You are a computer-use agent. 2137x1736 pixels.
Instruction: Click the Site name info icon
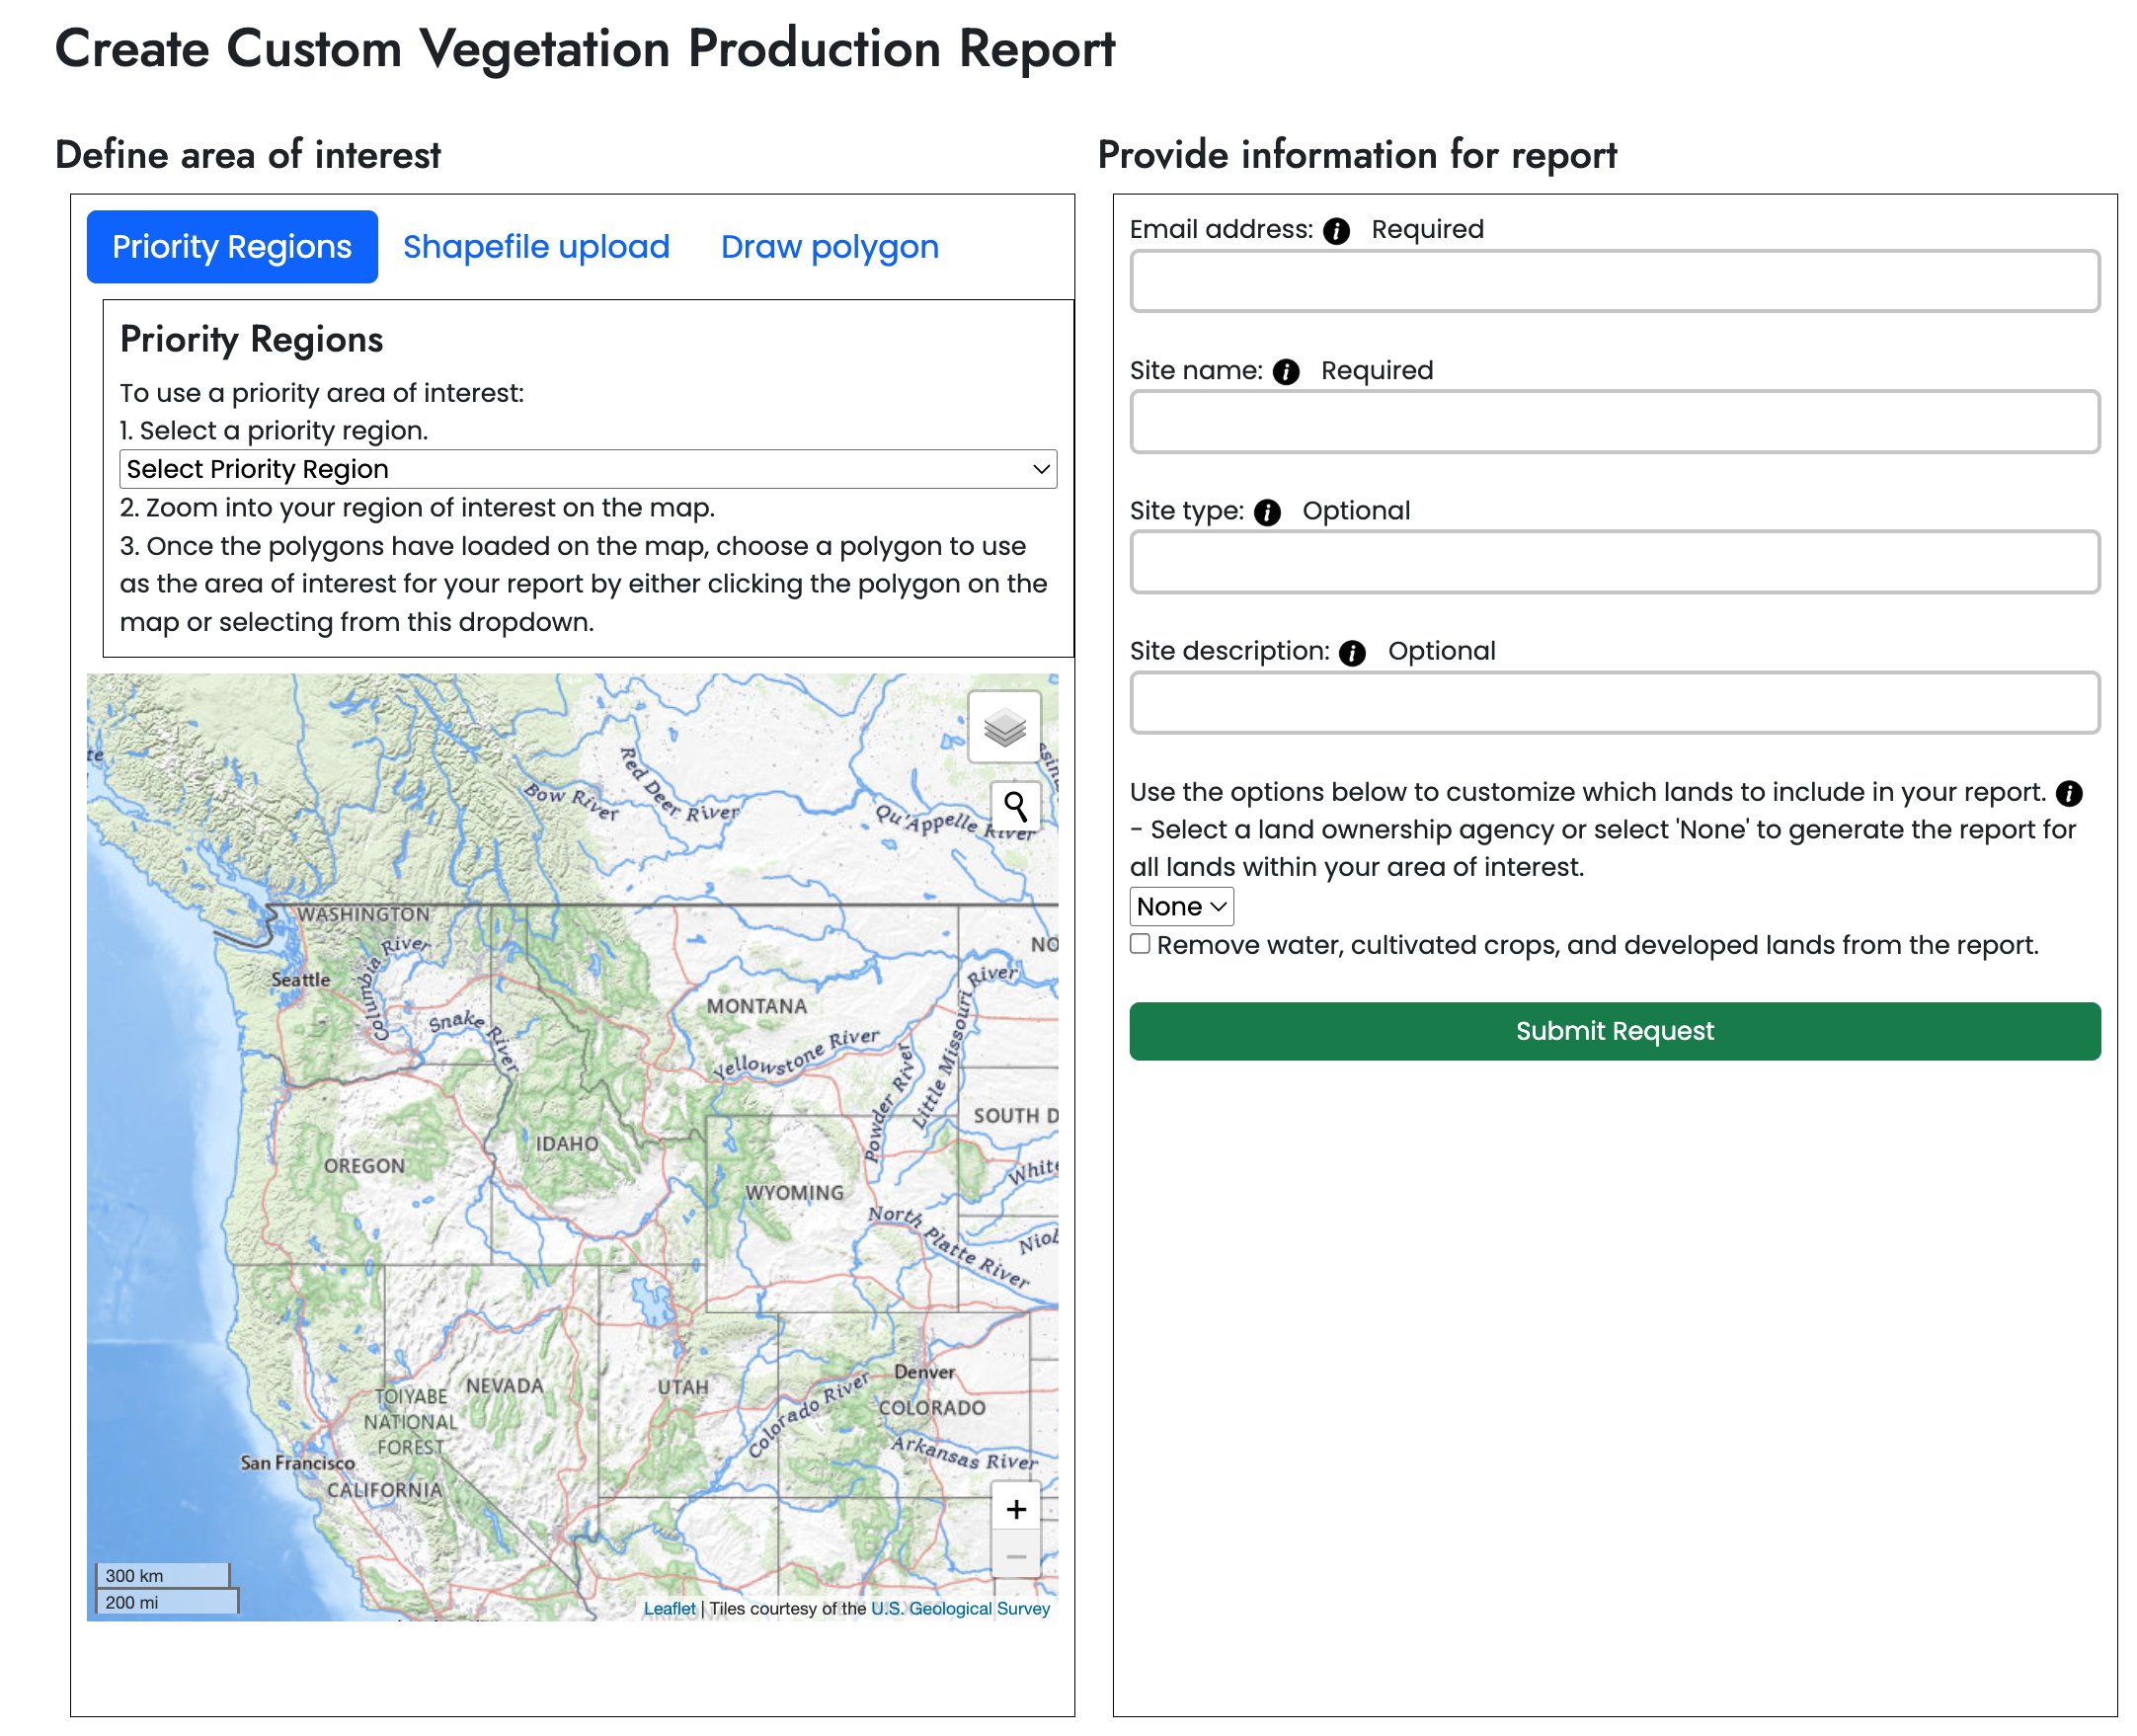click(x=1285, y=372)
